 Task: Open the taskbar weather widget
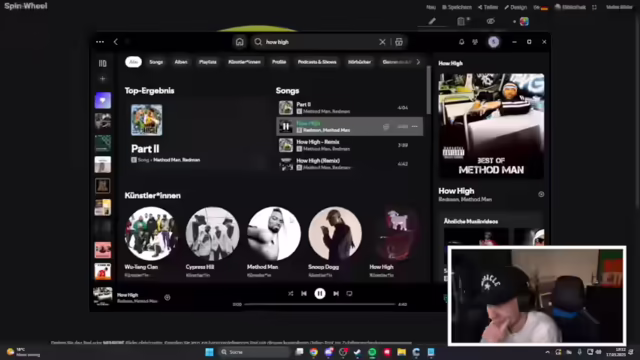[24, 352]
